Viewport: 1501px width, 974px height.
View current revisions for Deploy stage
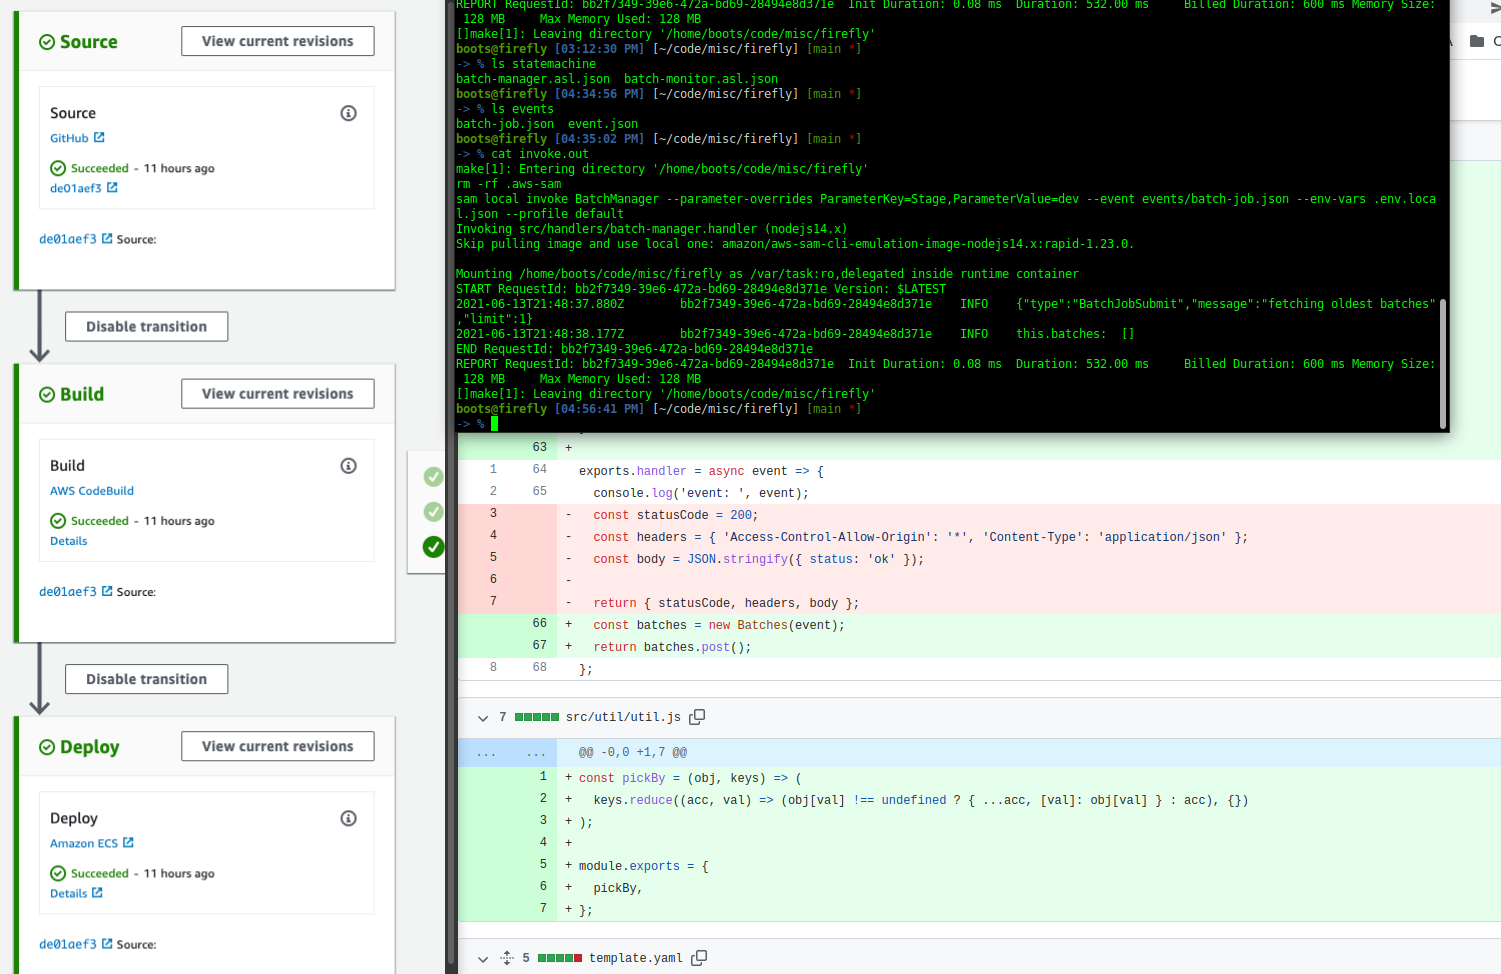[x=277, y=746]
